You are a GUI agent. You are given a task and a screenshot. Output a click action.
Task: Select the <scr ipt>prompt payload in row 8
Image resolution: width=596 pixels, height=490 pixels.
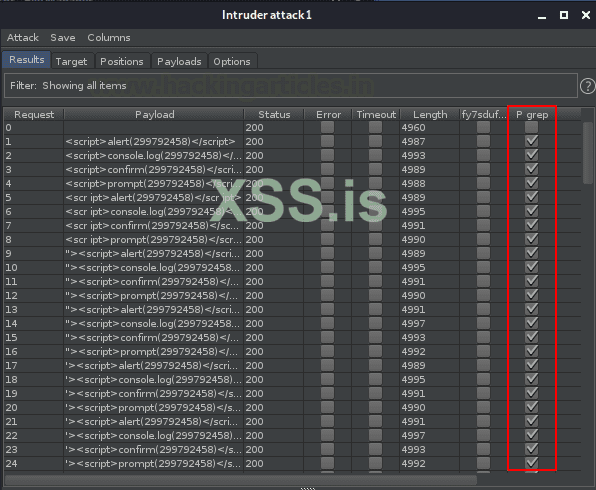pos(153,239)
